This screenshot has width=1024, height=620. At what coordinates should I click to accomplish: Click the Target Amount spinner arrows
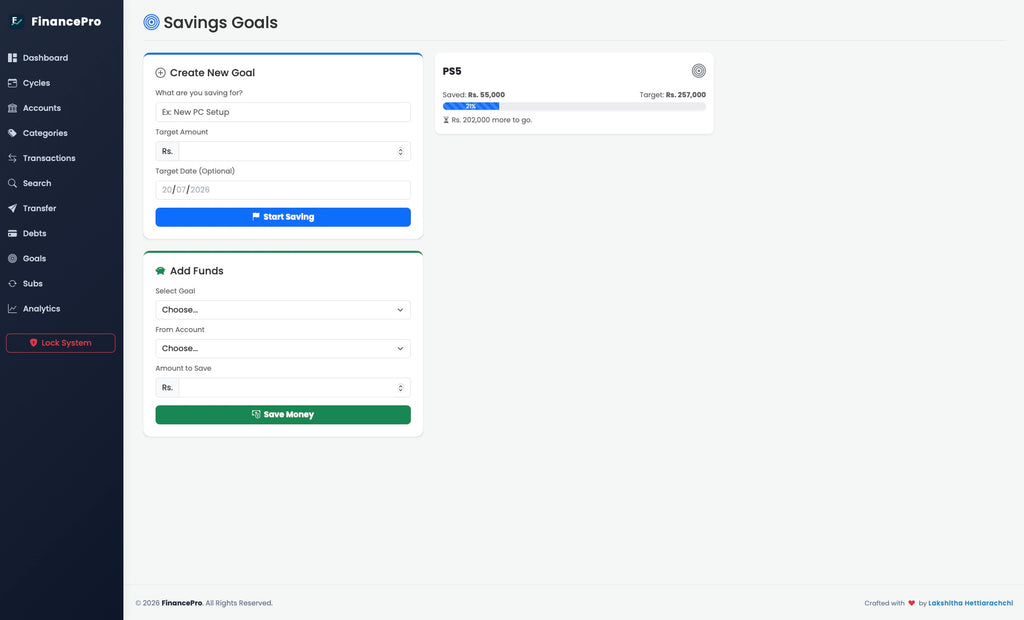pos(400,152)
